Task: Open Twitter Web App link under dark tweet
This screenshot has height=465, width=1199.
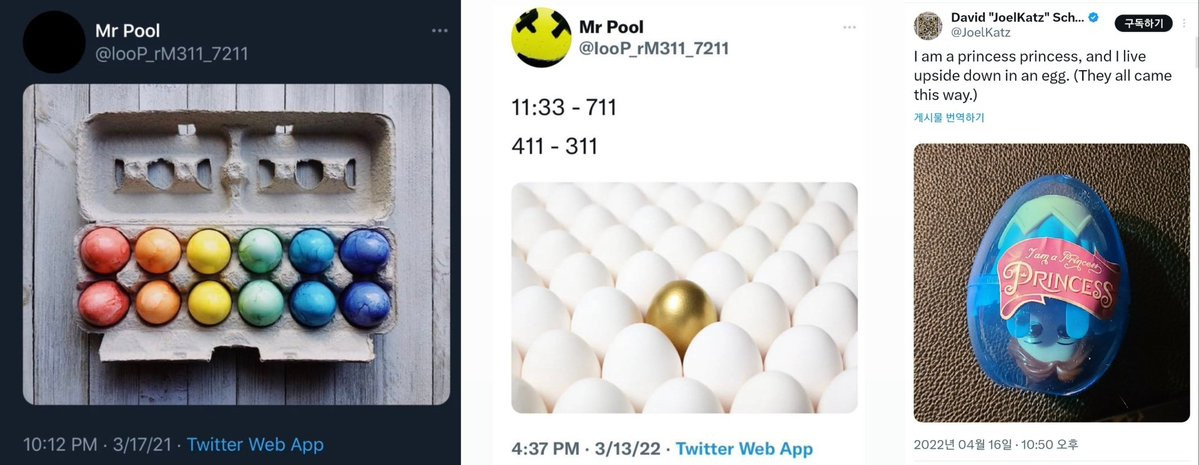Action: [255, 444]
